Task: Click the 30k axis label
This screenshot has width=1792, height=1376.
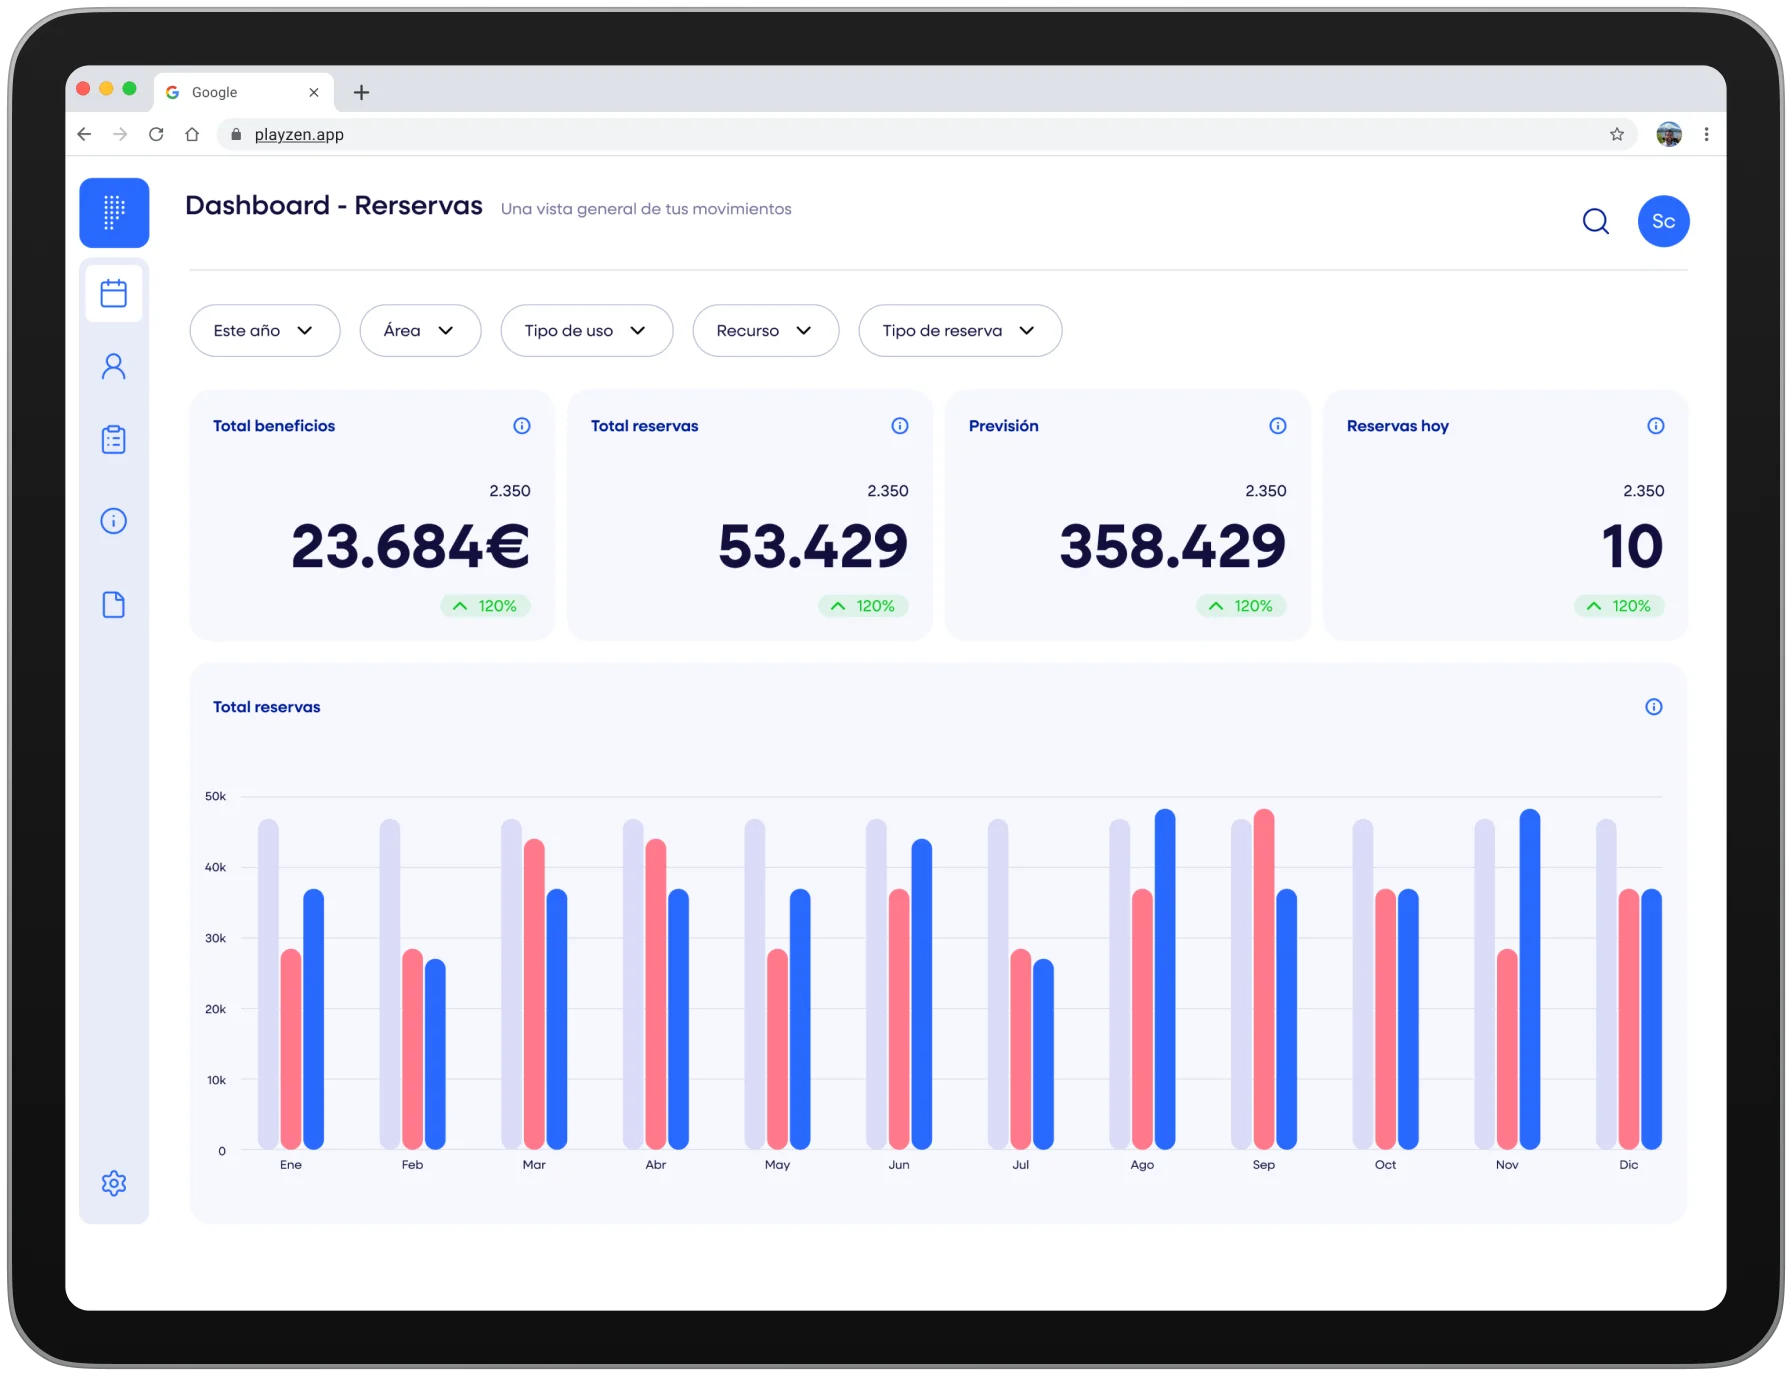Action: tap(215, 939)
